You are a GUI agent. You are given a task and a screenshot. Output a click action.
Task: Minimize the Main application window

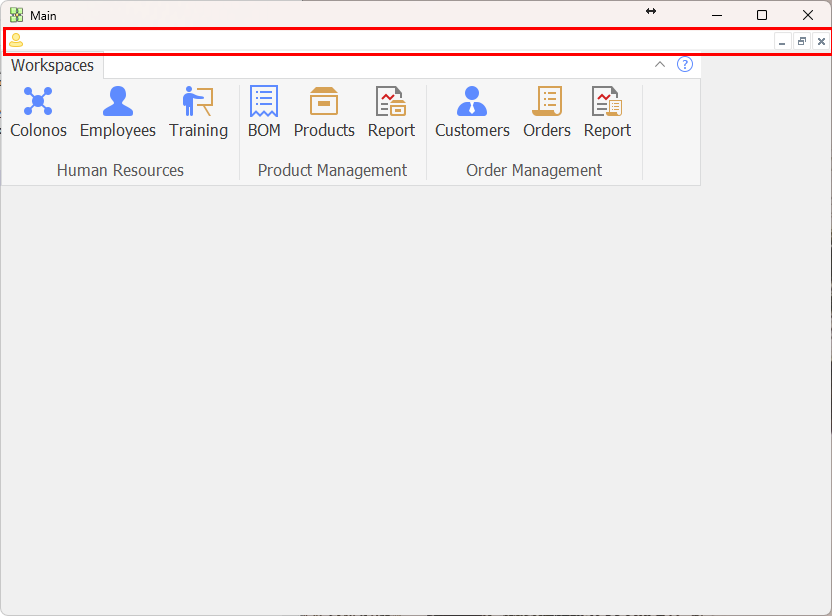(716, 15)
